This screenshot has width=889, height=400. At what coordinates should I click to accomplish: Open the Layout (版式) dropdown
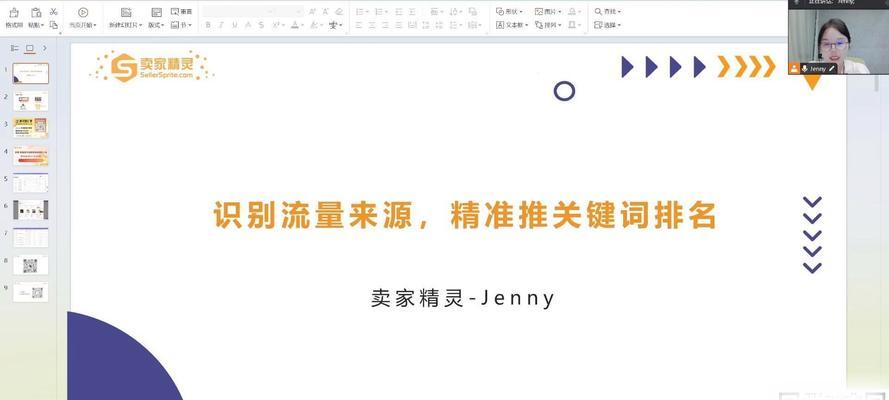coord(156,25)
